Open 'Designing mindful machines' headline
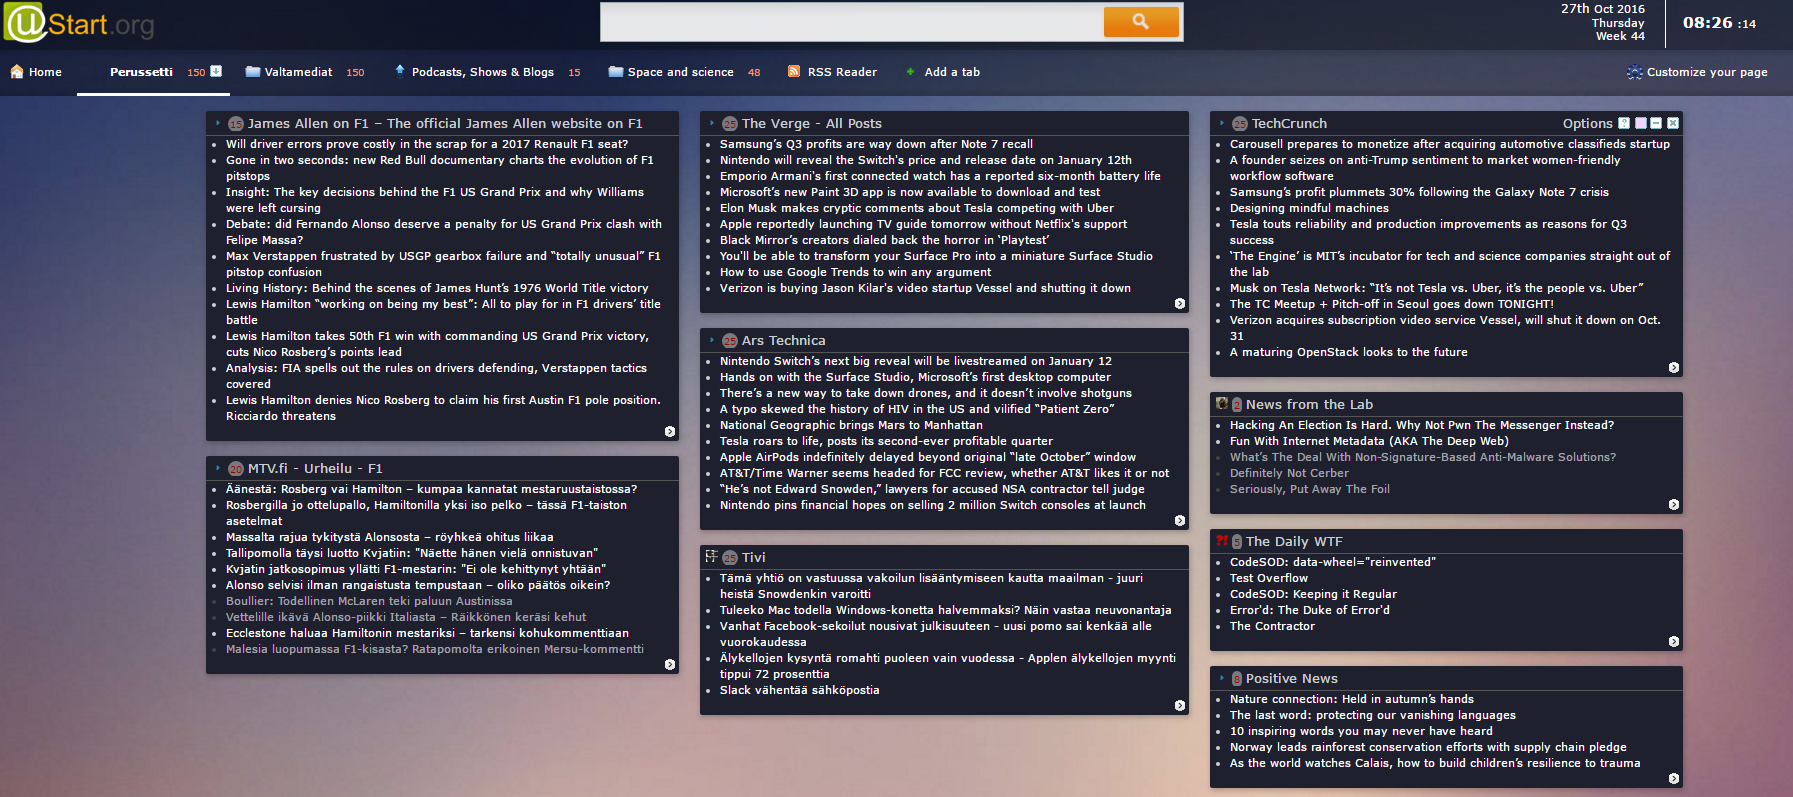Viewport: 1793px width, 797px height. (1309, 208)
